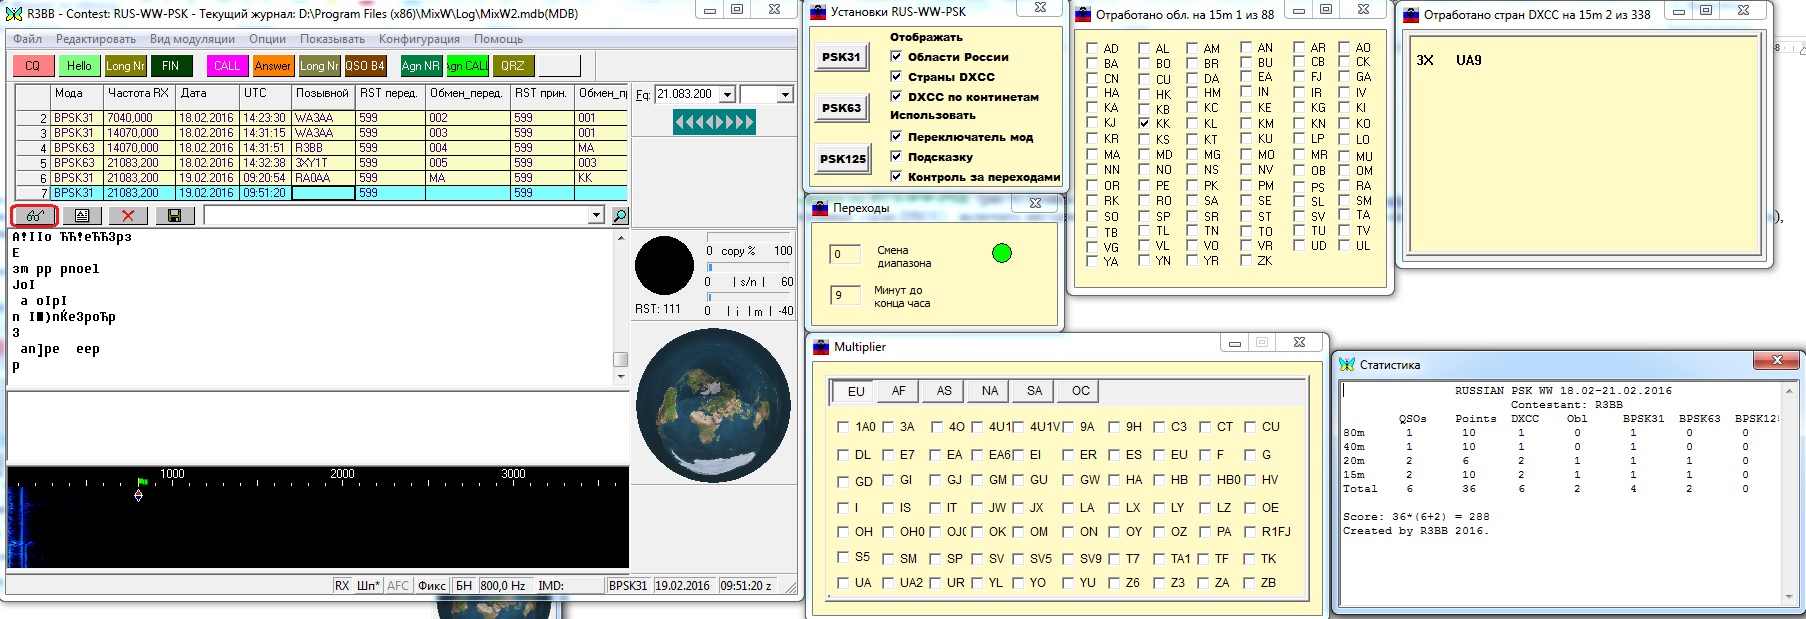Screen dimensions: 1806x619
Task: Open the 'Конфигурация' menu
Action: click(419, 39)
